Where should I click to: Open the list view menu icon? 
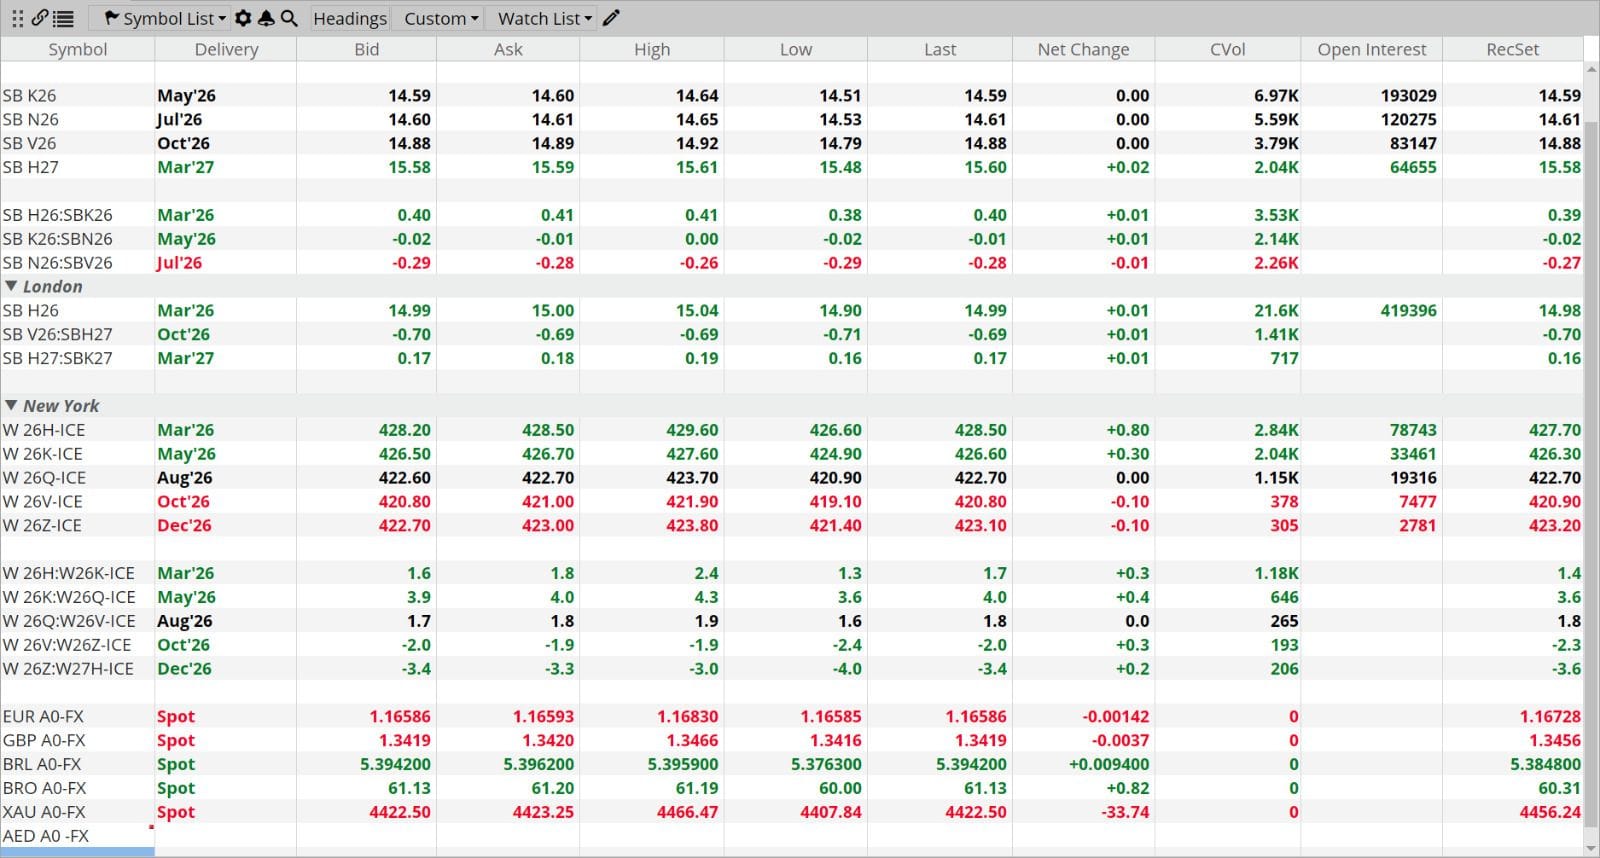[x=63, y=18]
